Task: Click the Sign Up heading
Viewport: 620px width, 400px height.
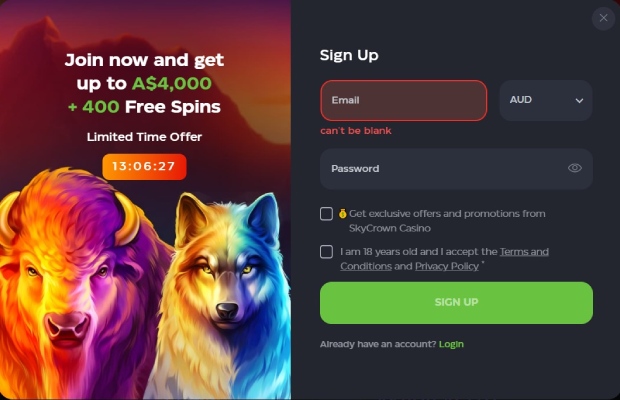Action: coord(349,55)
